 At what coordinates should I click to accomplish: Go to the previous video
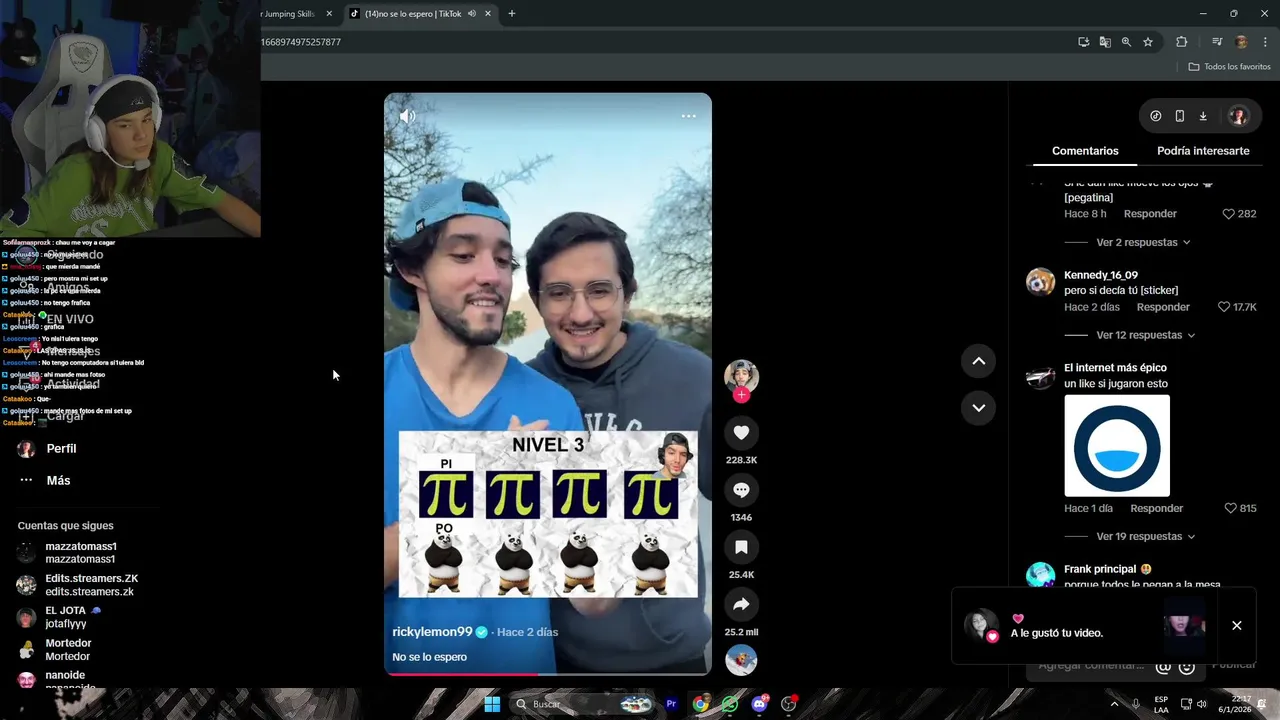point(978,361)
